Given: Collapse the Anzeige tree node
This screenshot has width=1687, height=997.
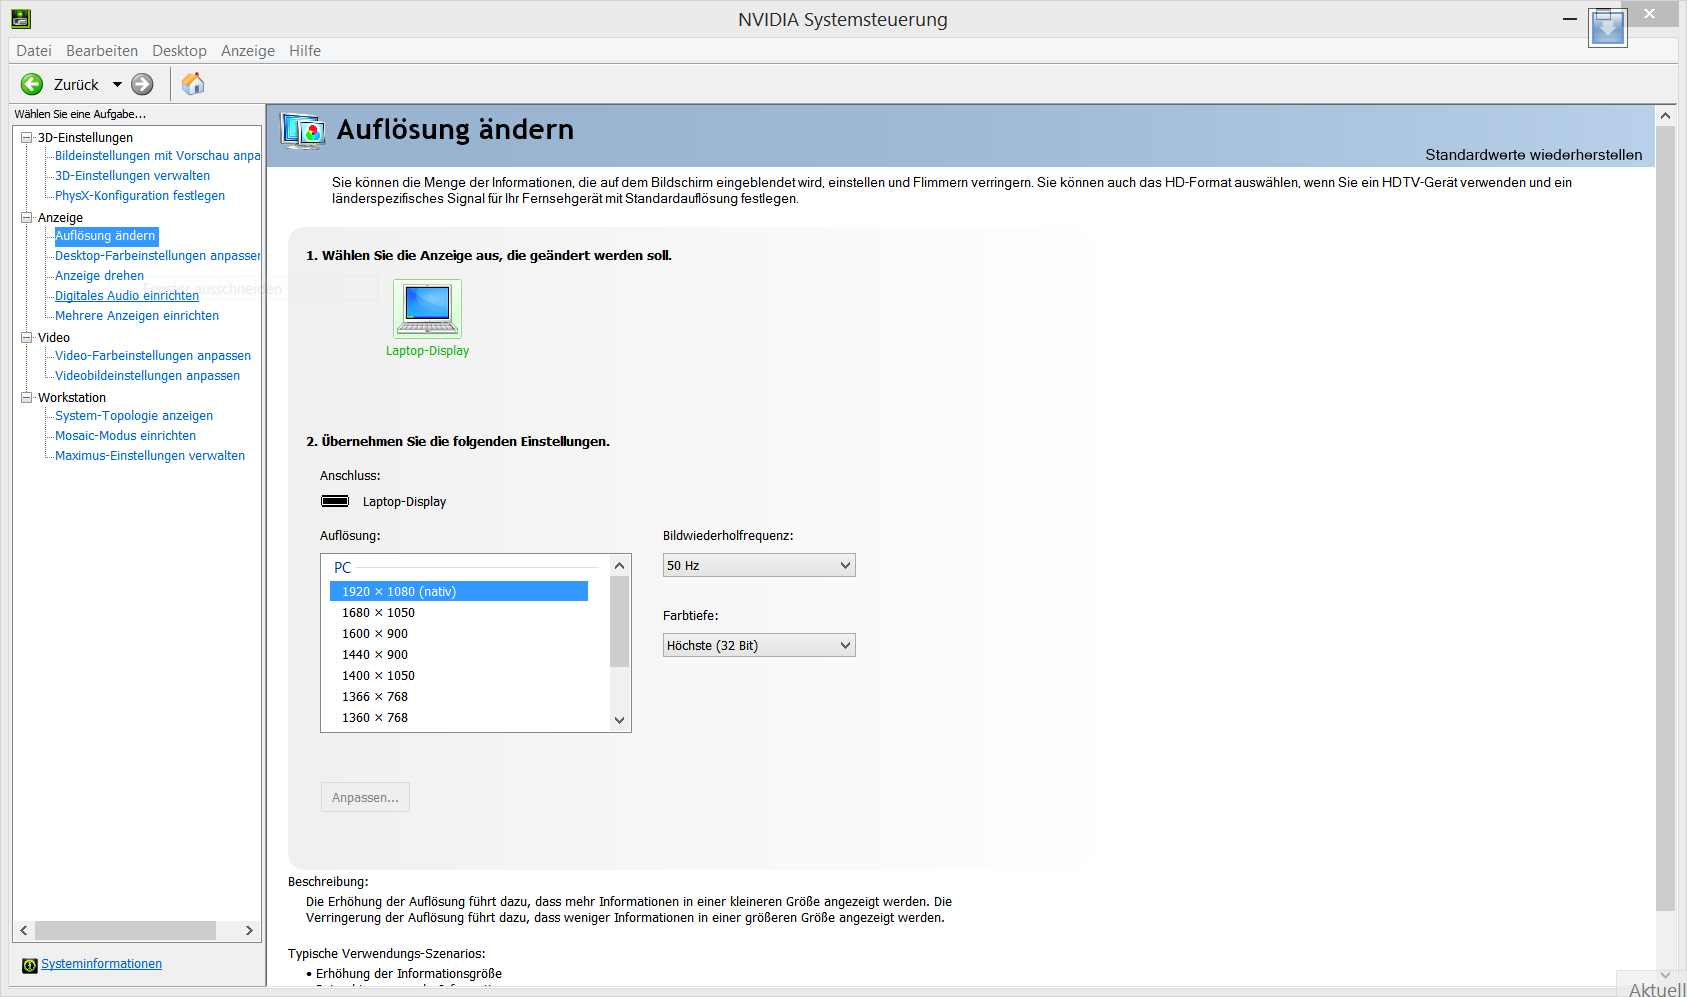Looking at the screenshot, I should [x=27, y=217].
